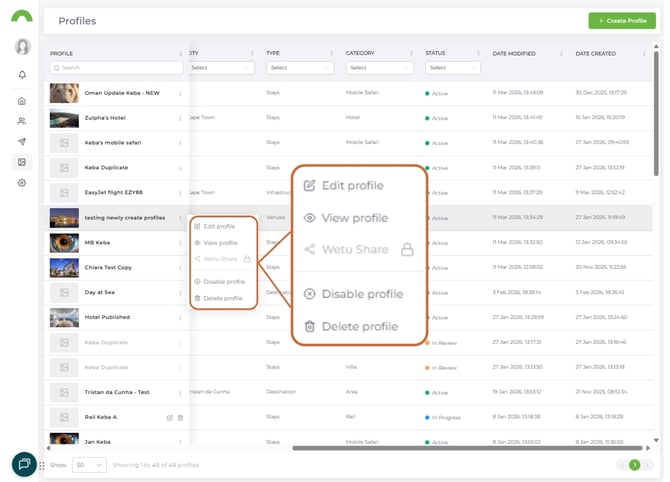Click the edit icon on Rail Keba A row

[169, 417]
